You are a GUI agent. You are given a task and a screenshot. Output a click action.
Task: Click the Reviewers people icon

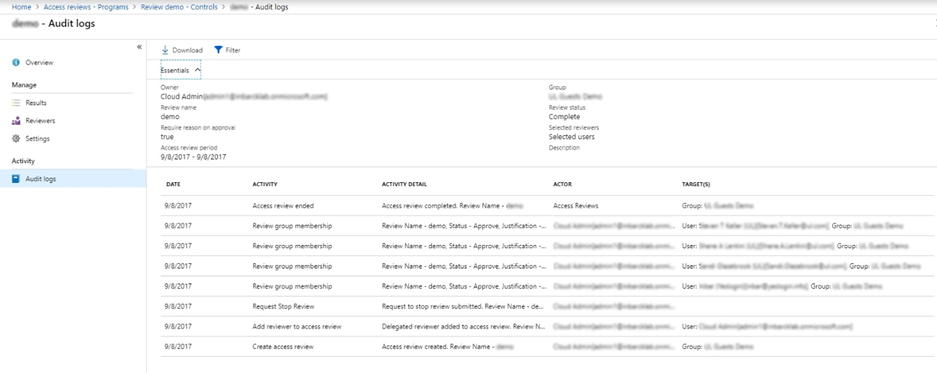pos(16,121)
